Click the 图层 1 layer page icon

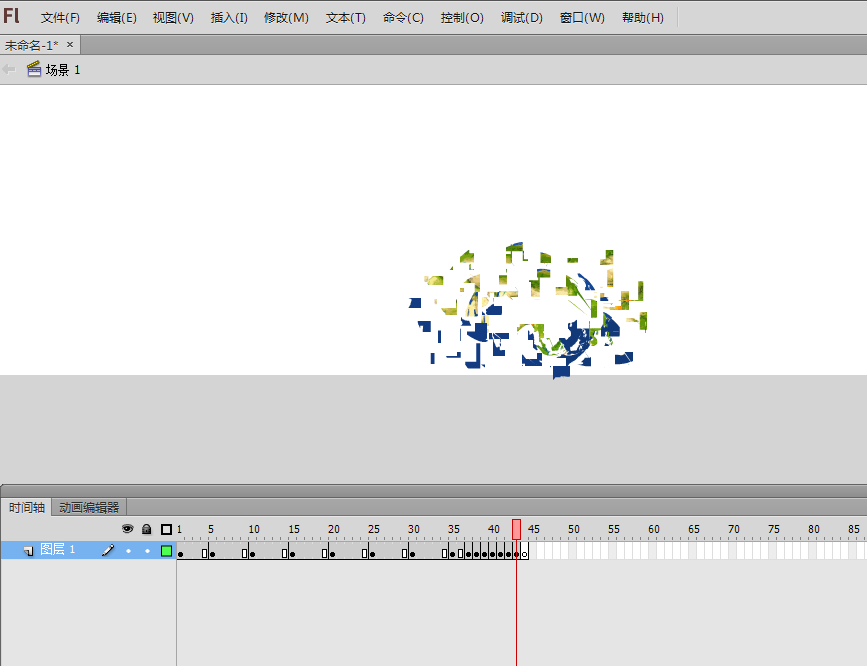28,551
